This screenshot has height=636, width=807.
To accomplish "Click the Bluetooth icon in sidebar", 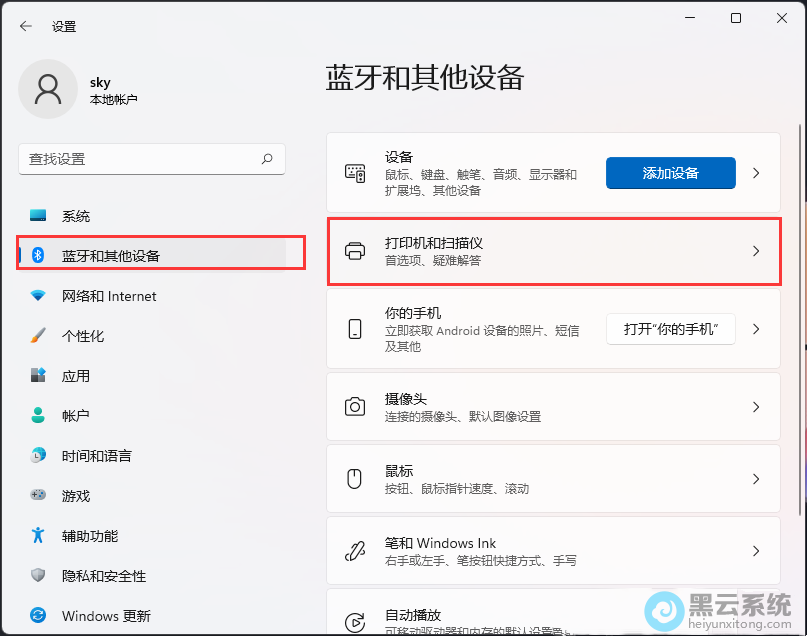I will point(39,256).
